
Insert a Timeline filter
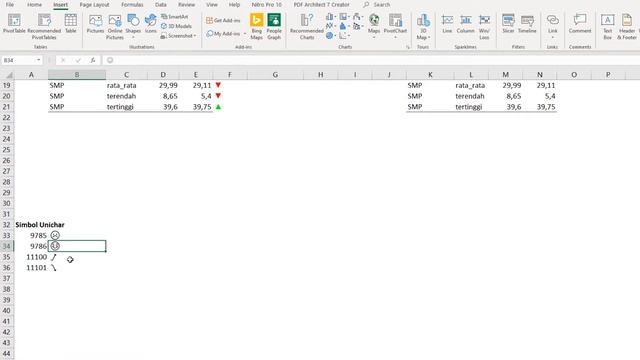tap(527, 23)
